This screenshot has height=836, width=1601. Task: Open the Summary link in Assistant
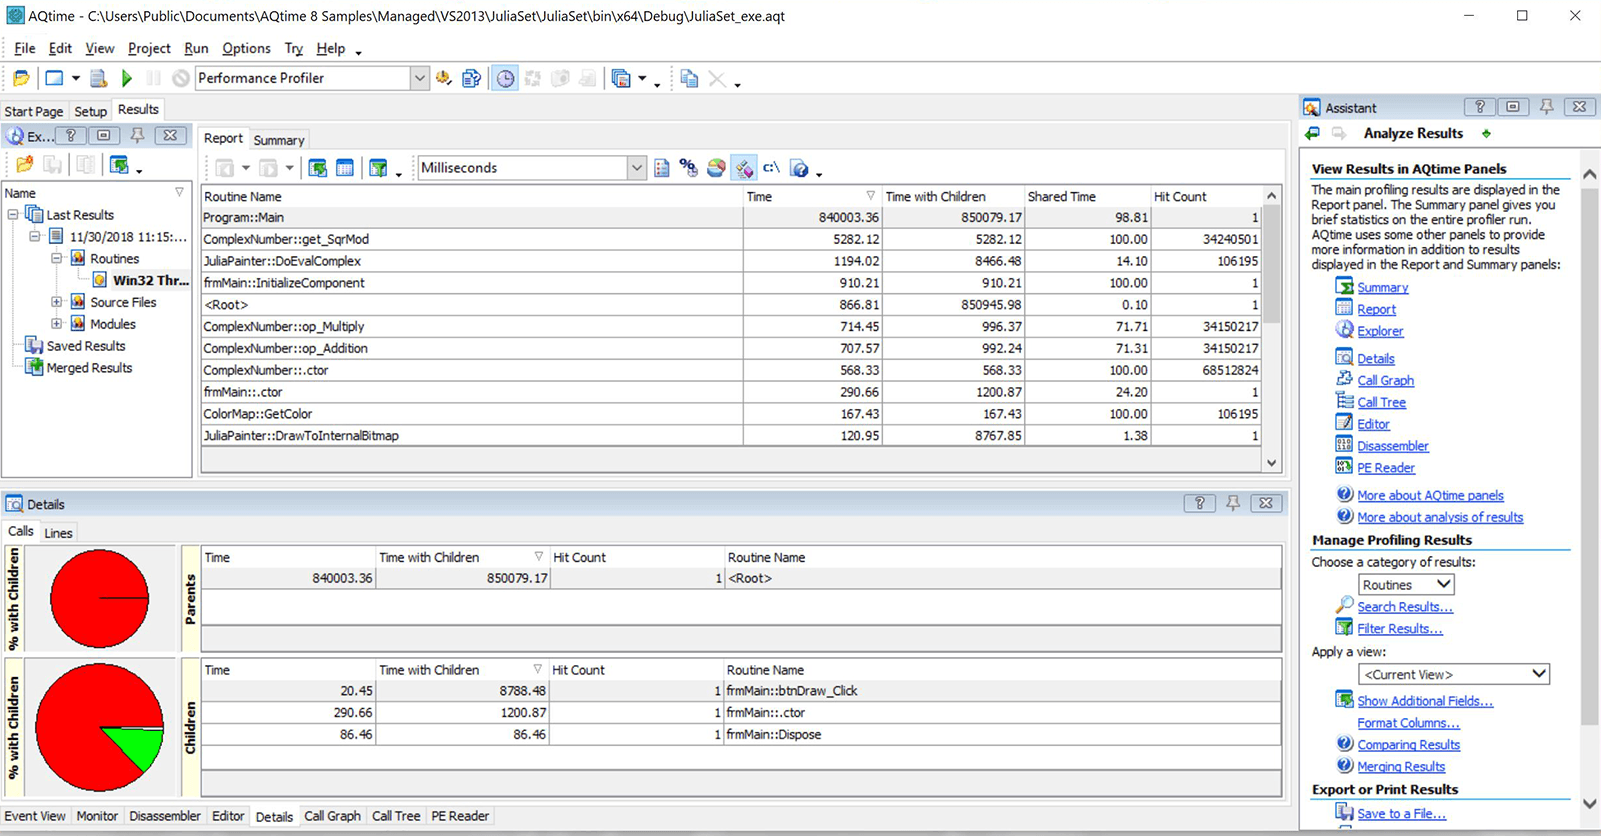coord(1382,288)
